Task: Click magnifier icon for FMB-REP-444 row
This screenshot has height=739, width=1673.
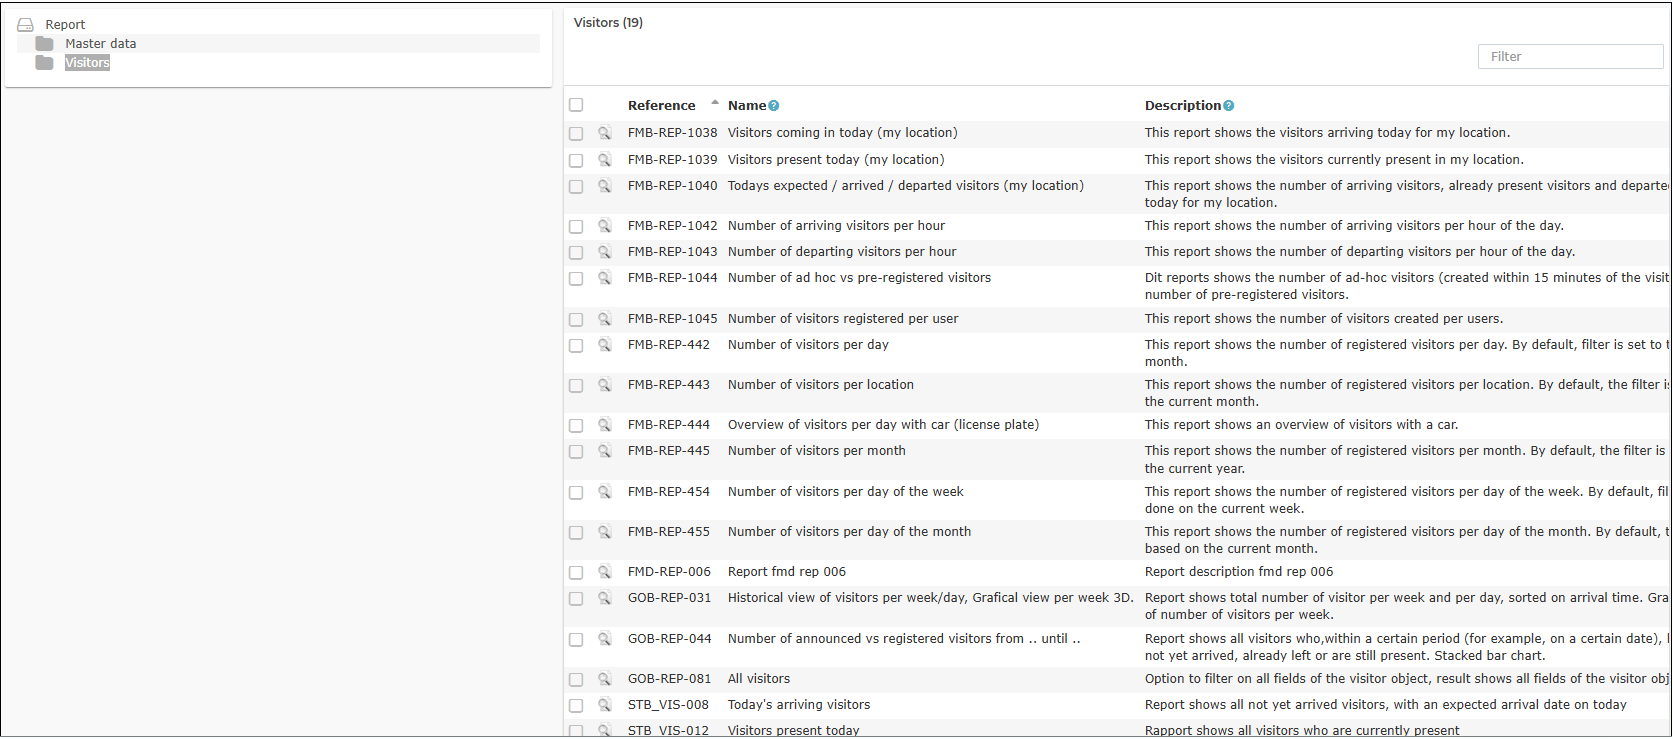Action: click(x=604, y=425)
